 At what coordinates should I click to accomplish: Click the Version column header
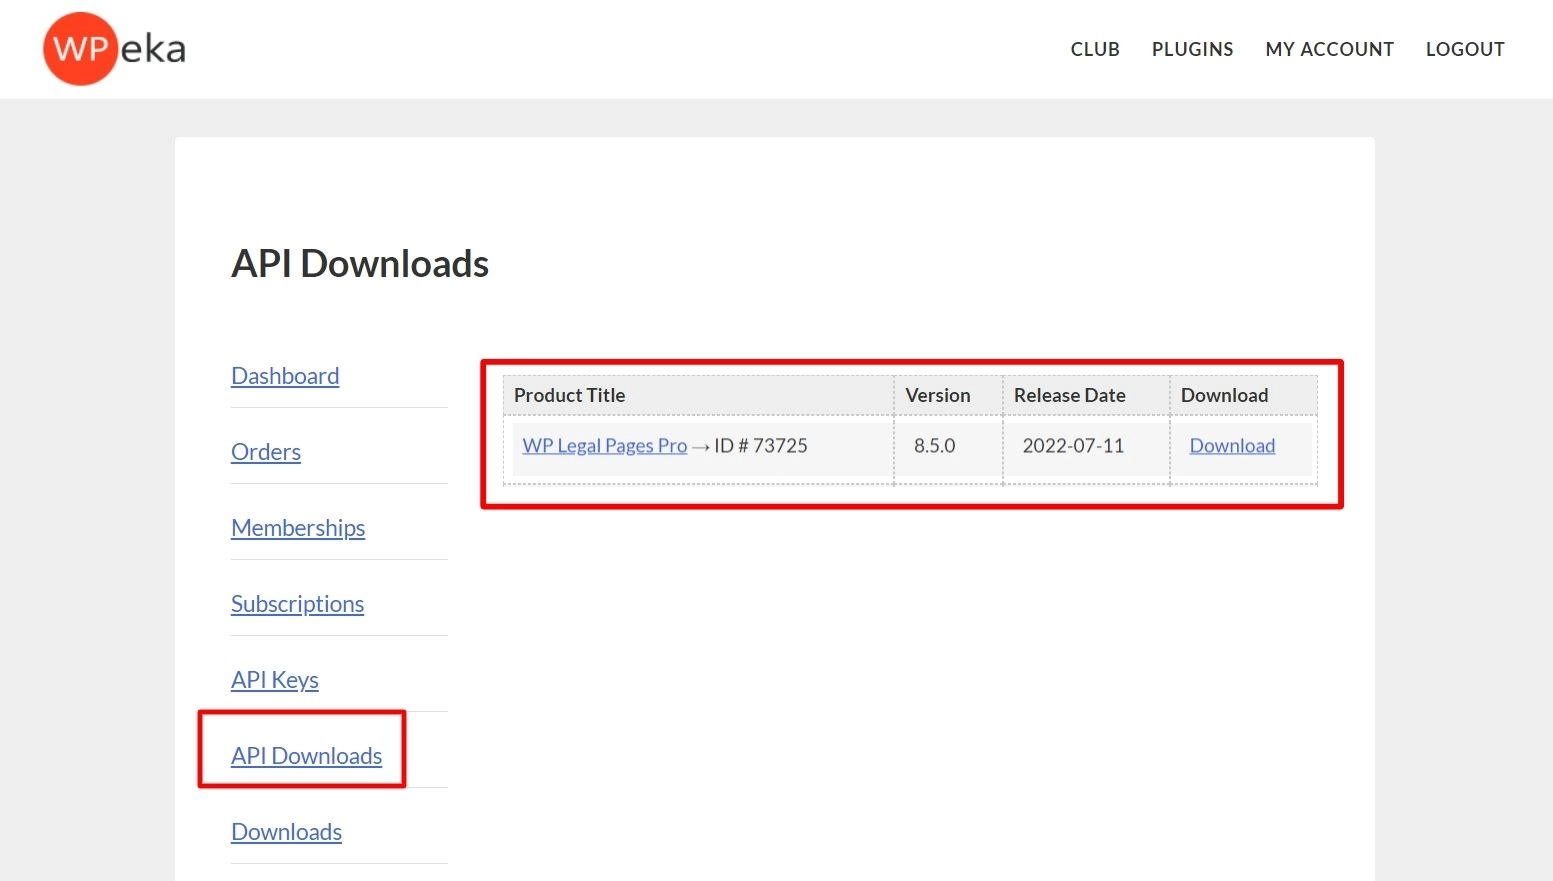(937, 395)
